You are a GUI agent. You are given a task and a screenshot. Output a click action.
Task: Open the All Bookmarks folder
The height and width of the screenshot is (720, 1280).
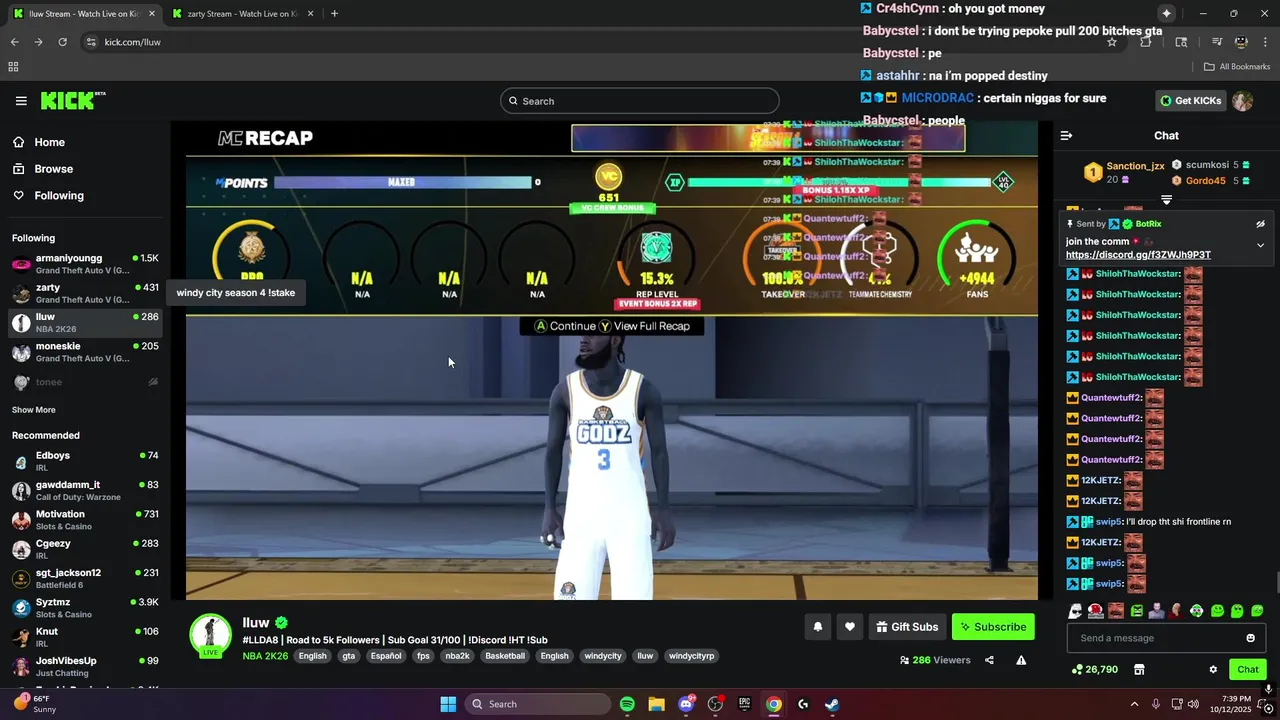pos(1237,67)
